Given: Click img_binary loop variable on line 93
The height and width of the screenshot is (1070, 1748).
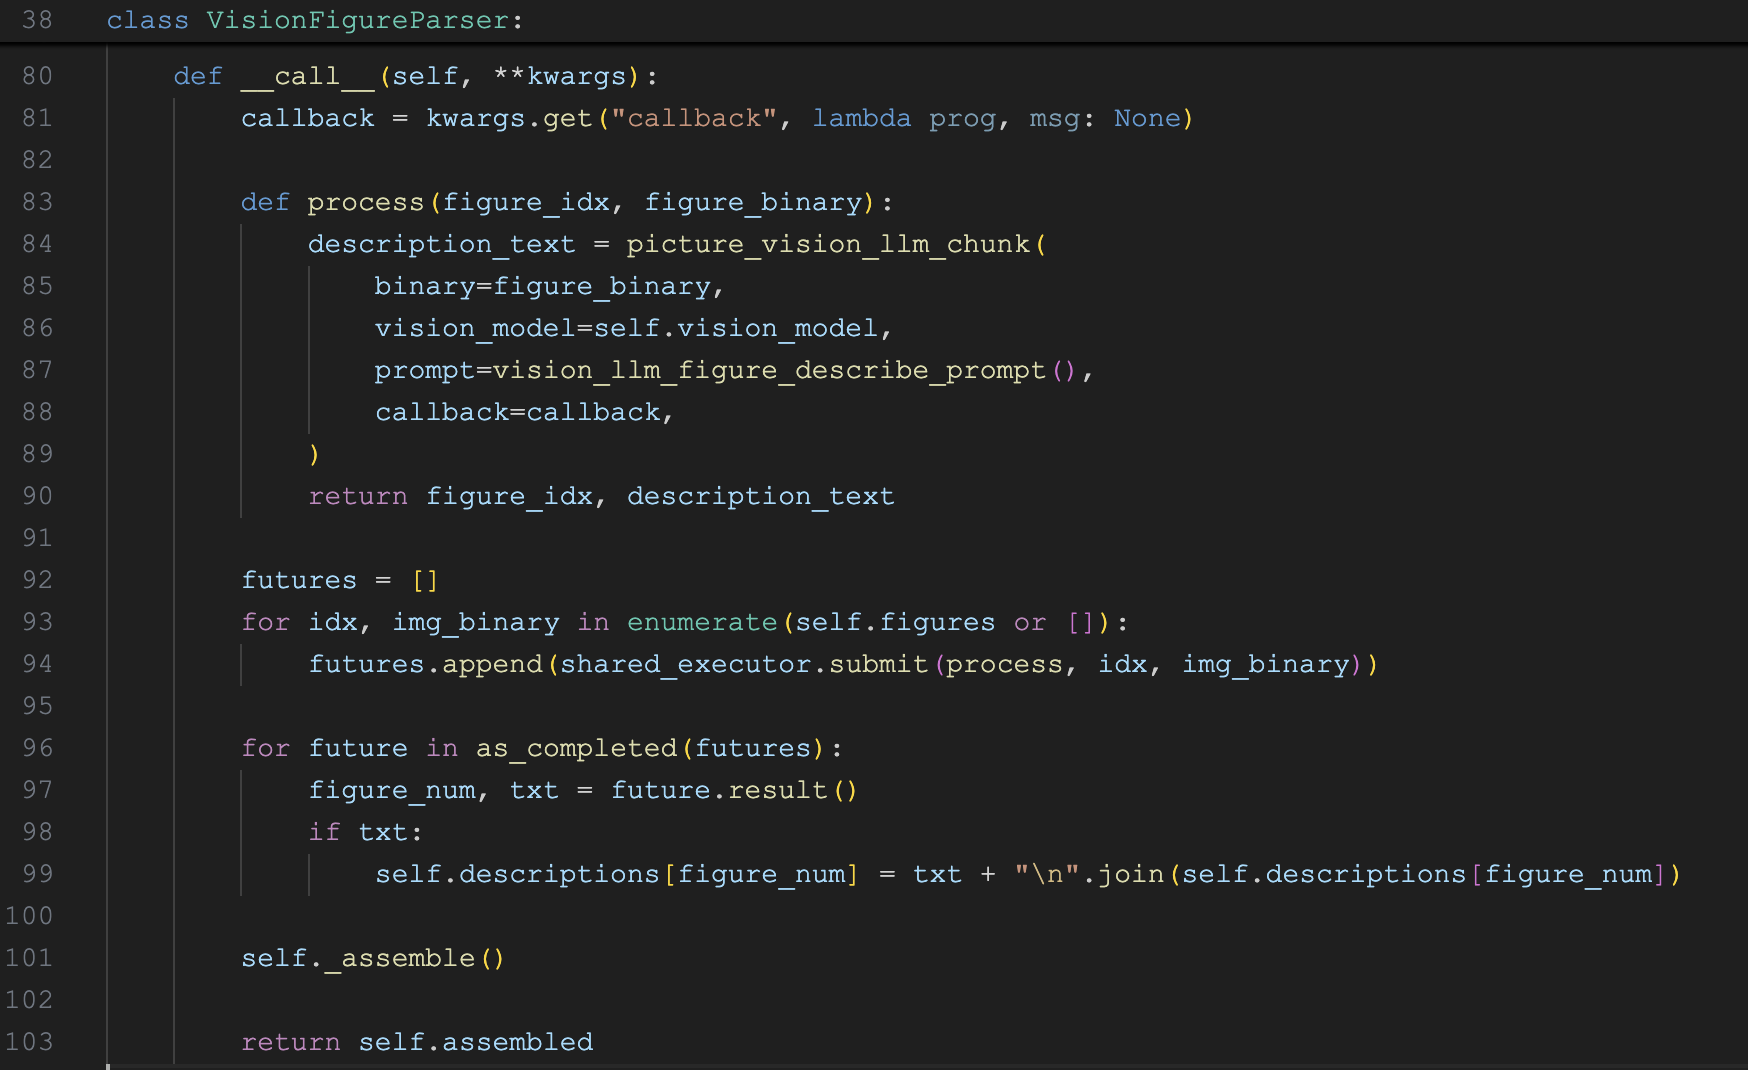Looking at the screenshot, I should tap(476, 622).
